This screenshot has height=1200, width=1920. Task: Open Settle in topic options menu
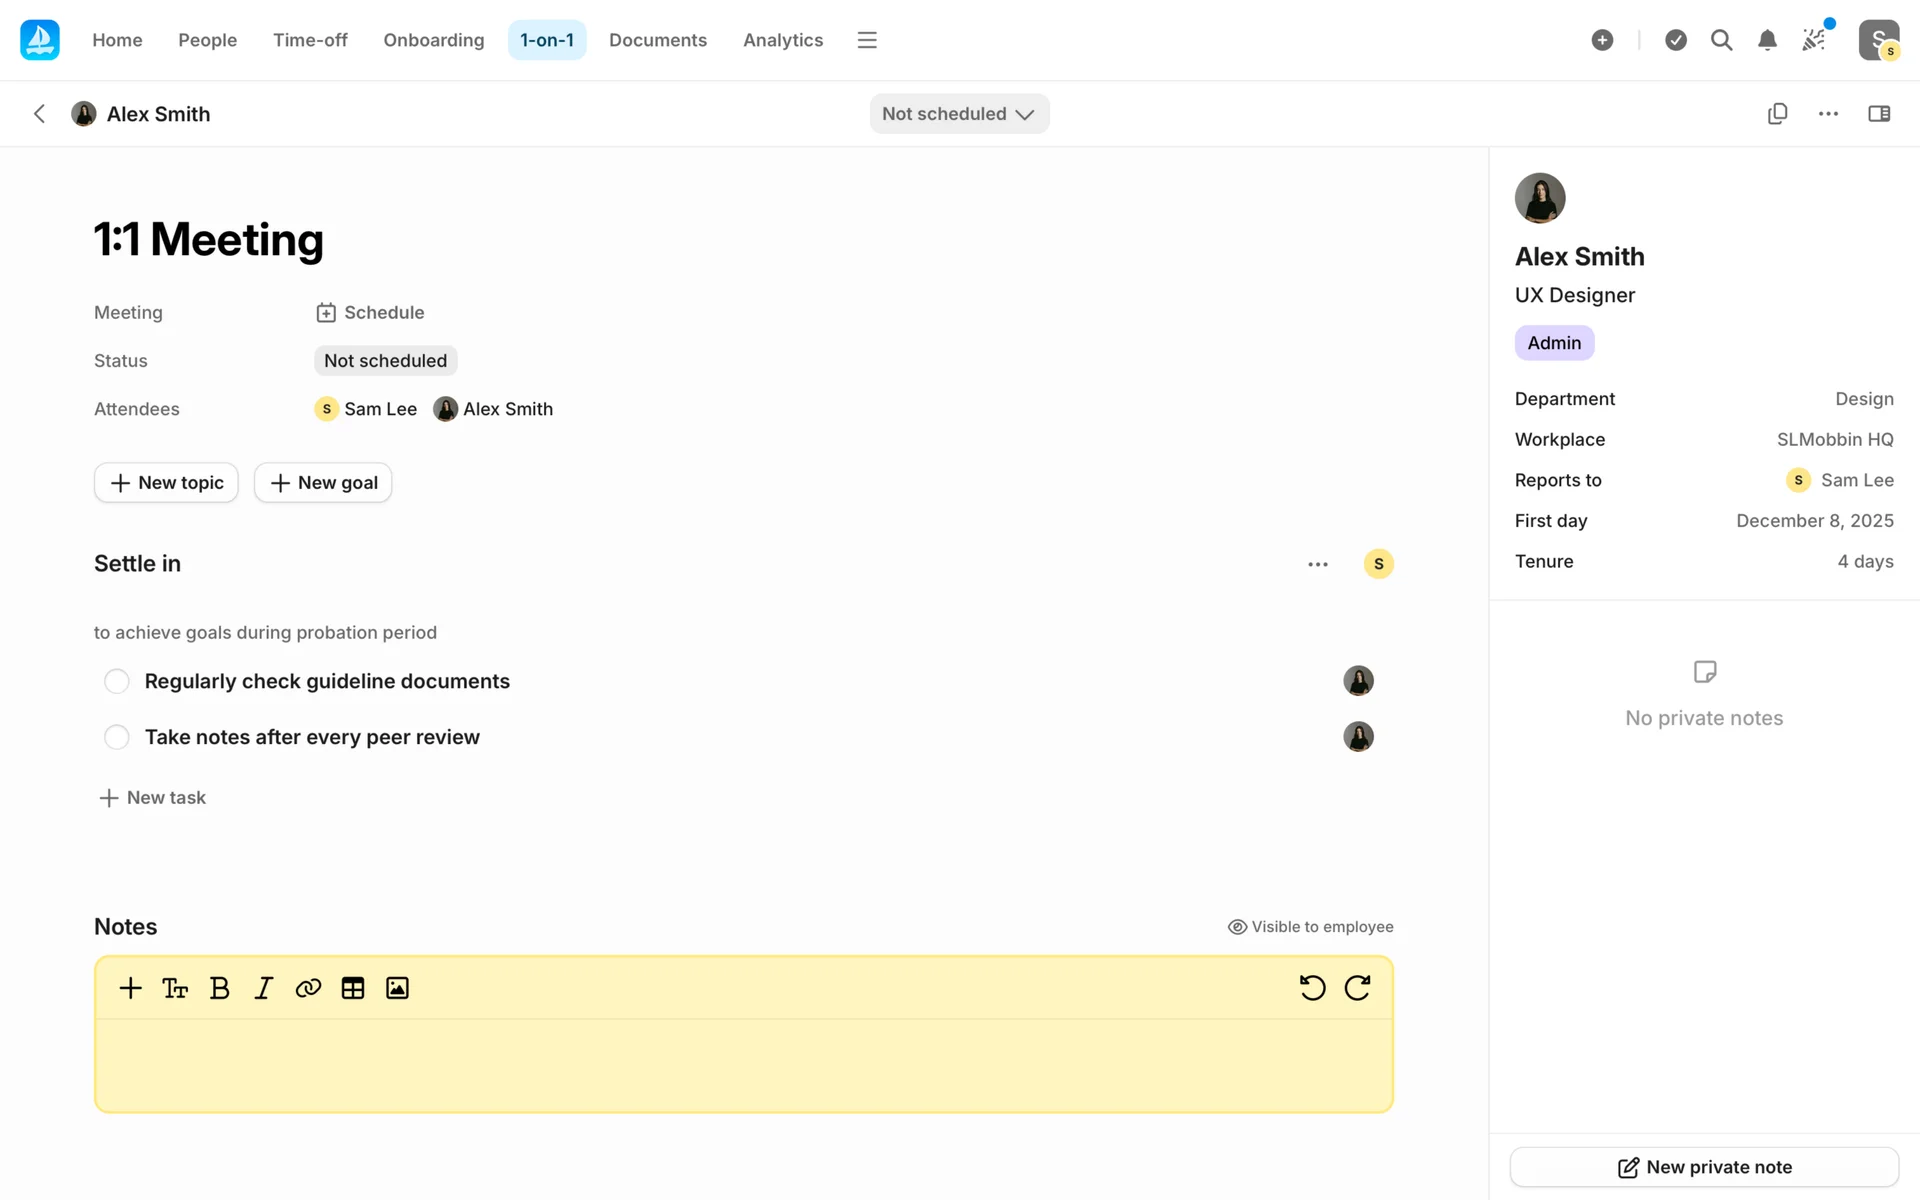tap(1318, 564)
